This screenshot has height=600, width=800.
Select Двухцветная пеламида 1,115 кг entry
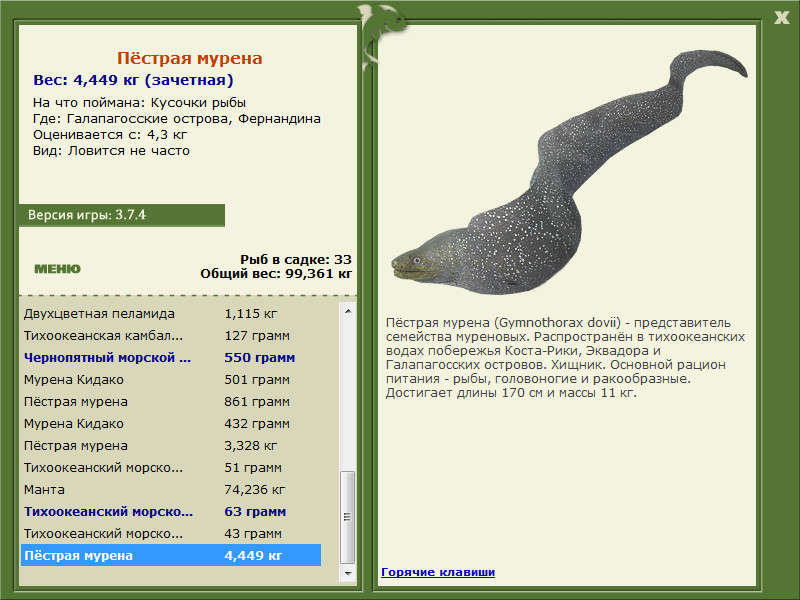pyautogui.click(x=171, y=314)
